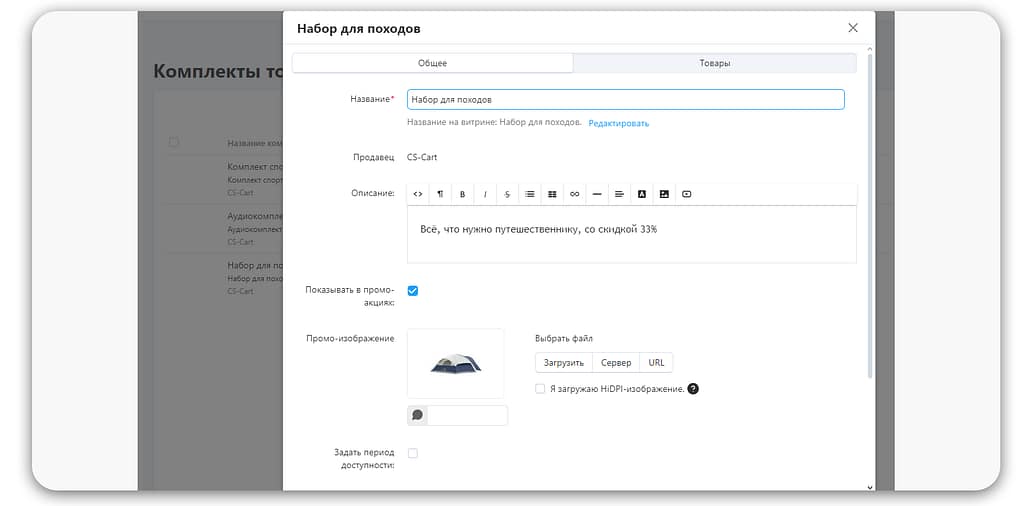
Task: Open text color picker in editor
Action: [642, 194]
